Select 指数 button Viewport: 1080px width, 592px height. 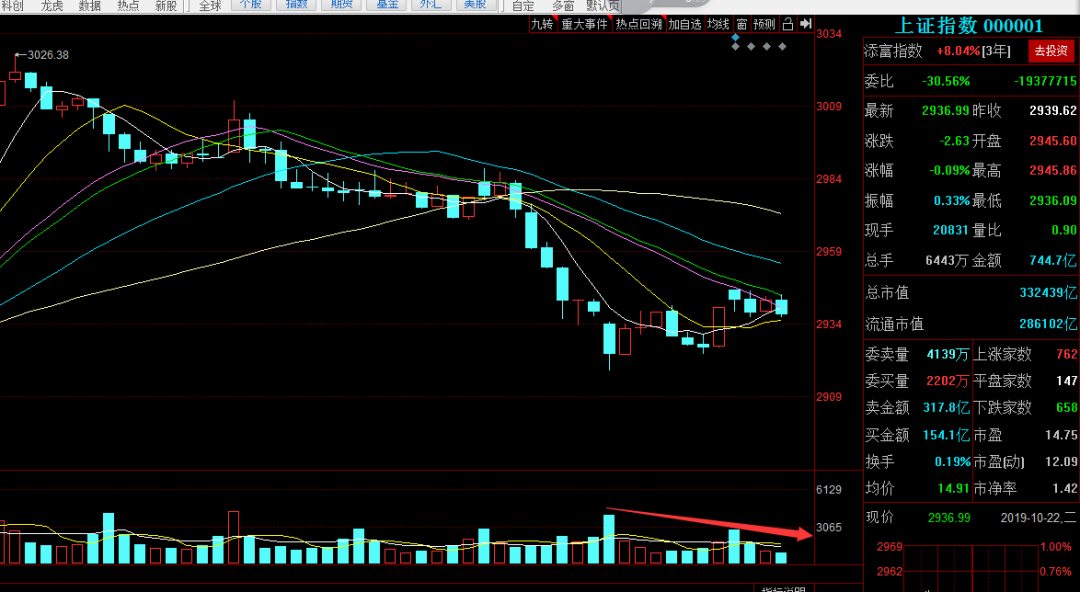pos(296,5)
